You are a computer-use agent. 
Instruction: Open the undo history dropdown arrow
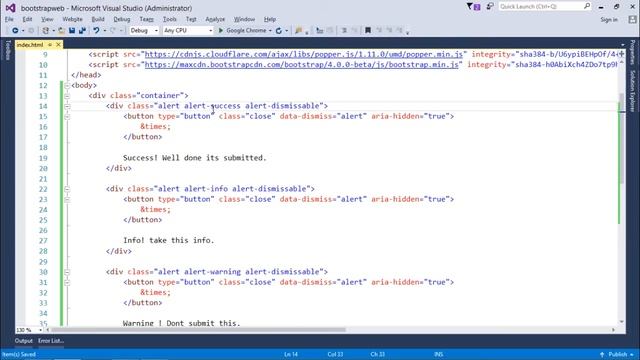104,31
